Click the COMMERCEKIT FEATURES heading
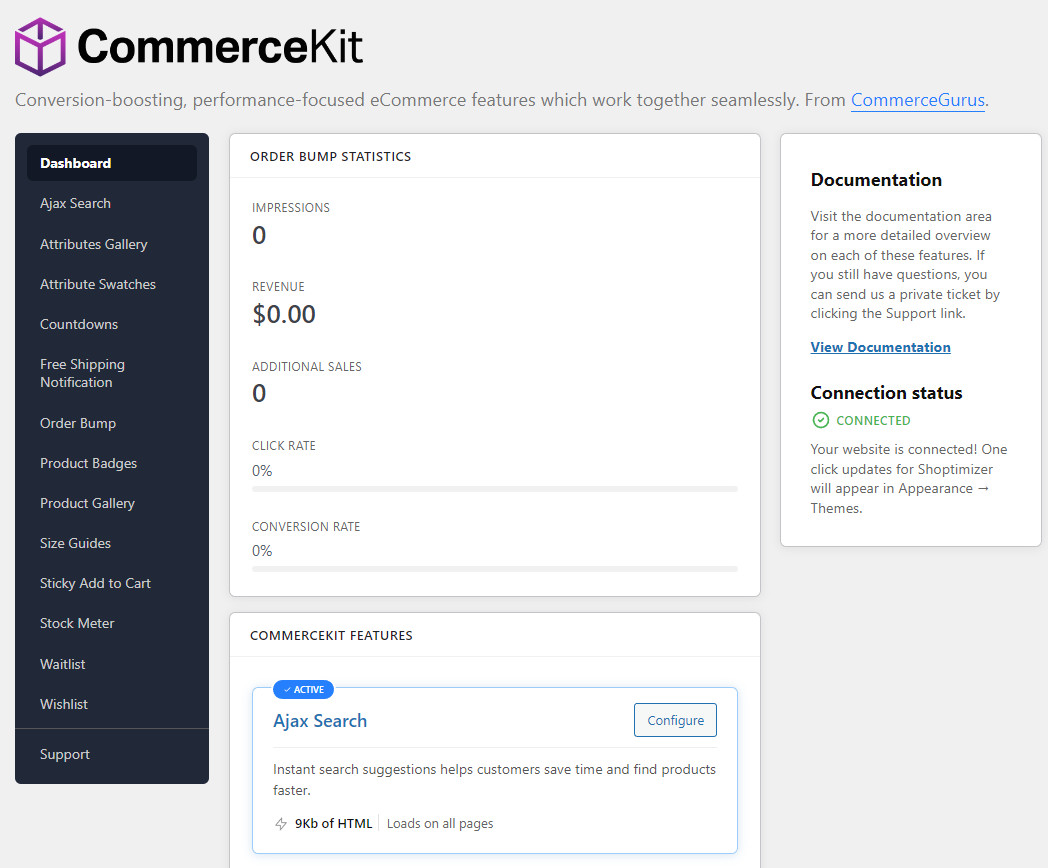1048x868 pixels. [x=332, y=635]
